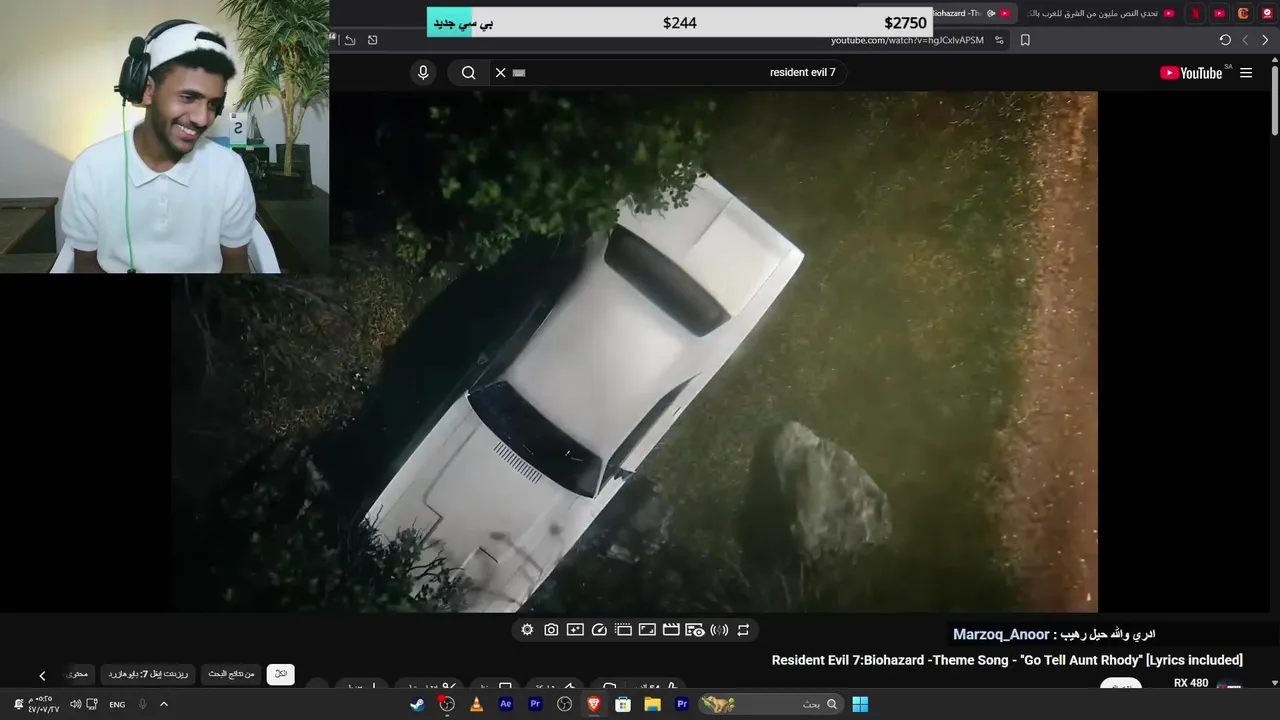The image size is (1280, 720).
Task: Open the system volume speaker icon
Action: [76, 705]
